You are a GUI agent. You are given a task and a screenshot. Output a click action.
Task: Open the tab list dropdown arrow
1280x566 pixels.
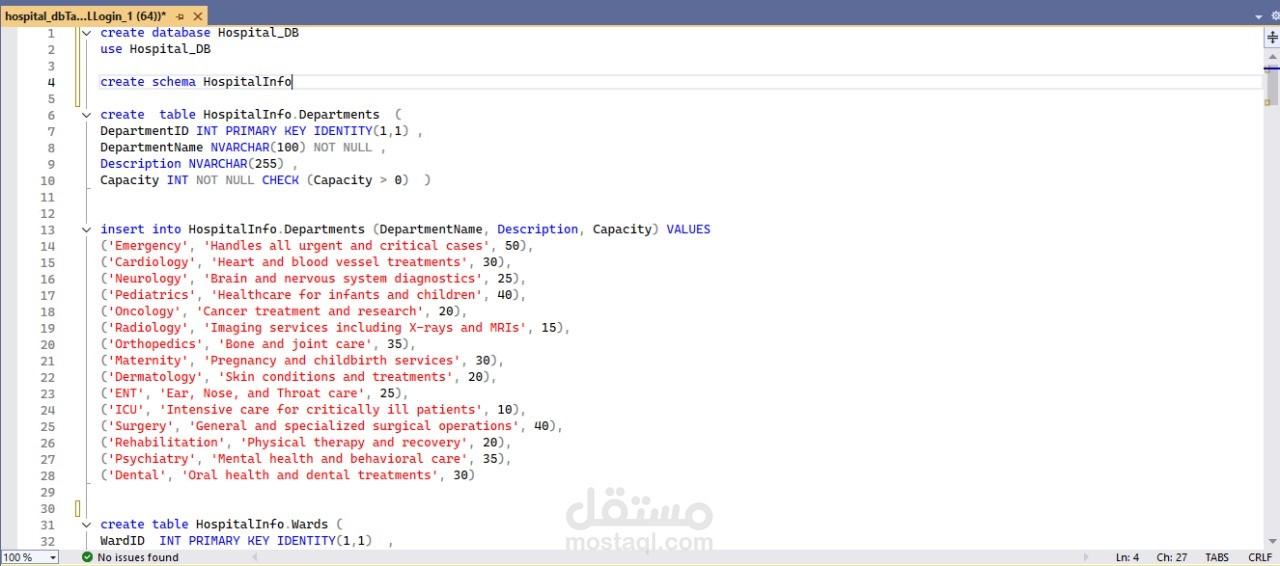pos(1260,16)
